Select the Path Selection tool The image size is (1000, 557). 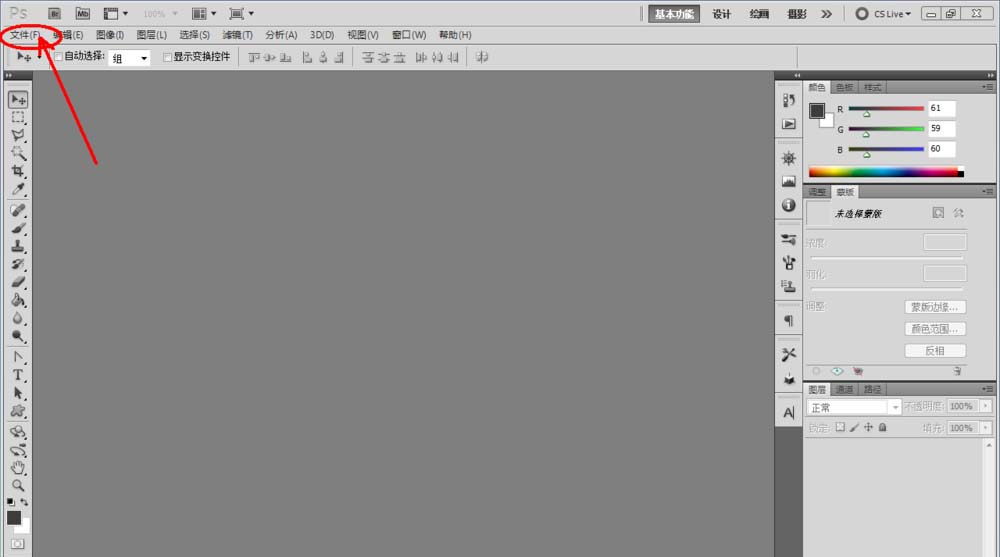pyautogui.click(x=18, y=393)
